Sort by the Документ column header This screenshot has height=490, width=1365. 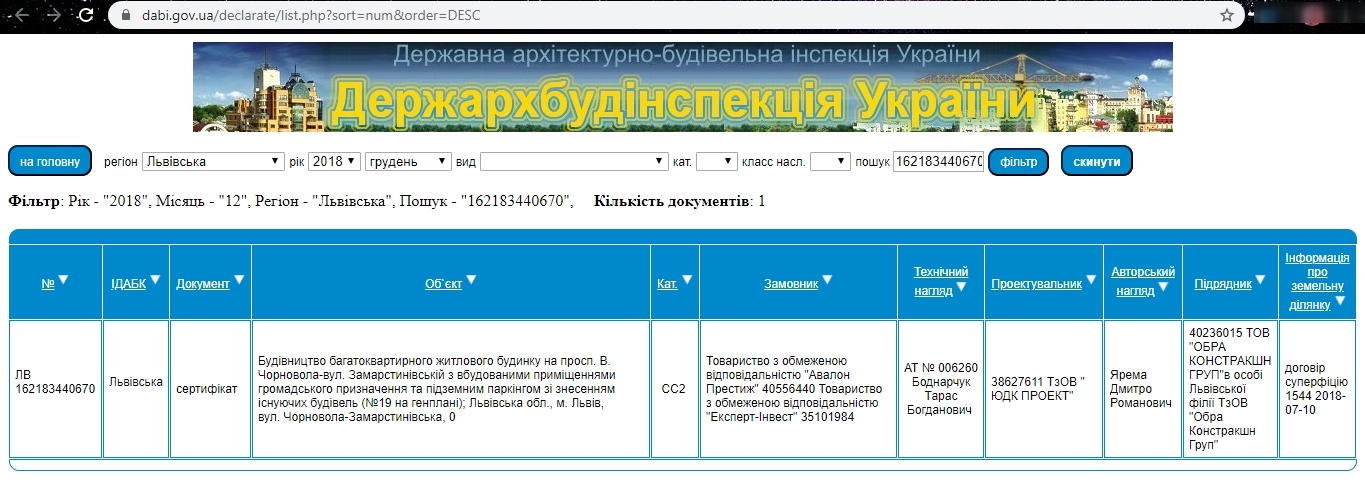(203, 284)
